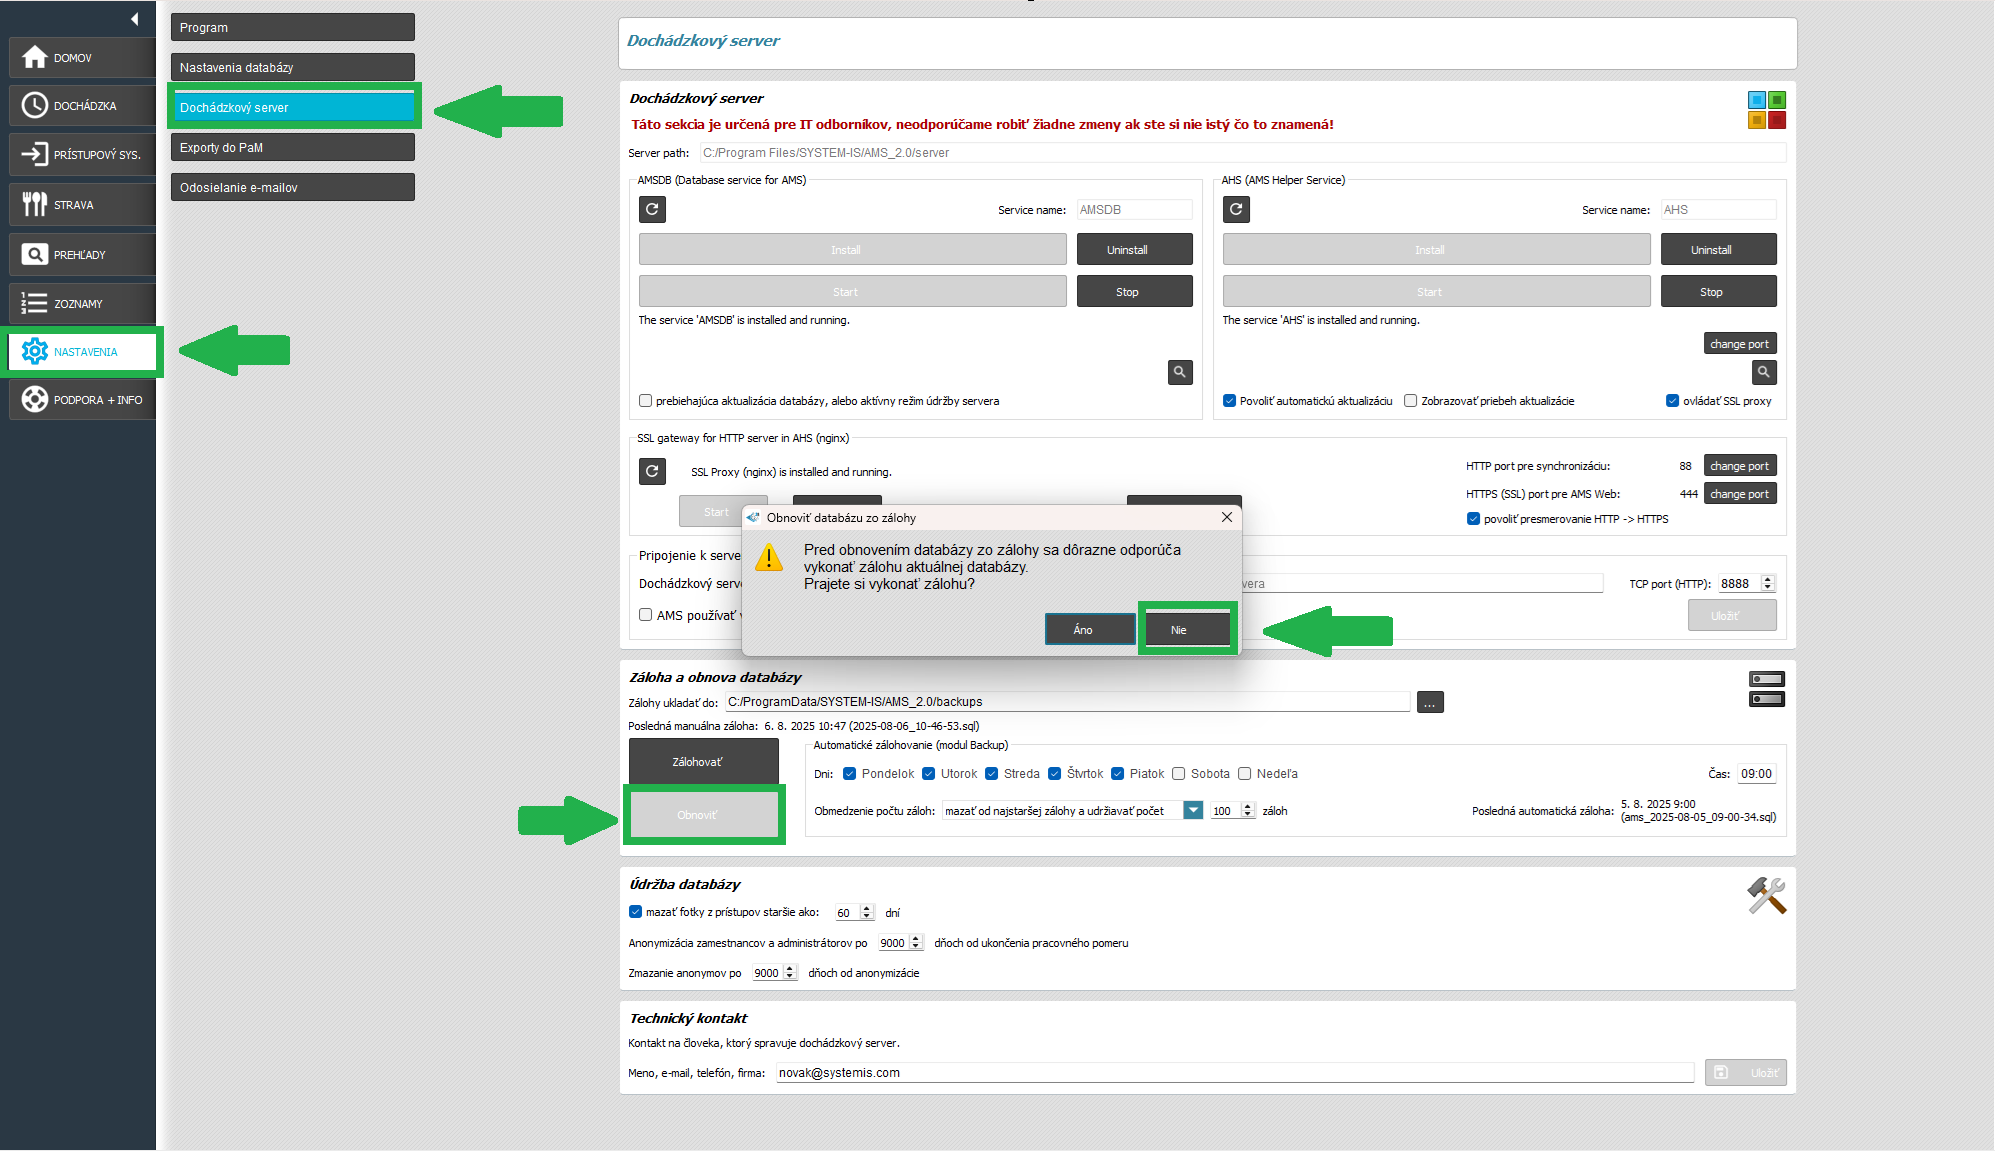The image size is (1995, 1151).
Task: Open the Strava cutlery icon section
Action: click(x=35, y=204)
